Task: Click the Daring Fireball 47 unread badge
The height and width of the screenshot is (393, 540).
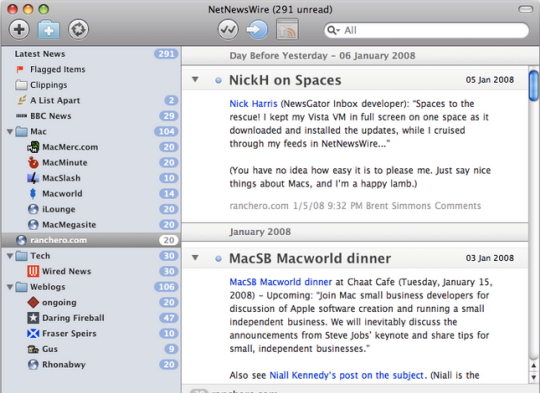Action: pos(169,318)
